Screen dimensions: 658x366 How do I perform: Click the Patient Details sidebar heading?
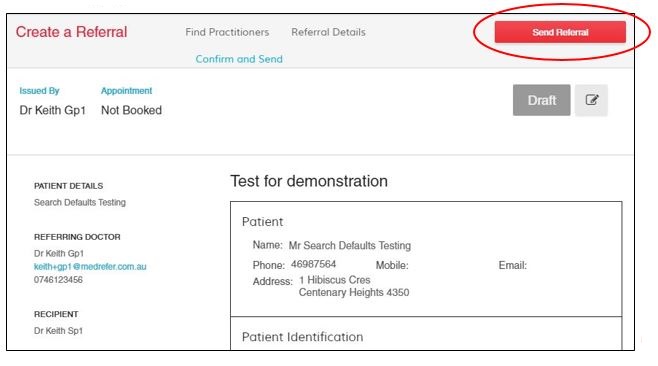coord(68,186)
